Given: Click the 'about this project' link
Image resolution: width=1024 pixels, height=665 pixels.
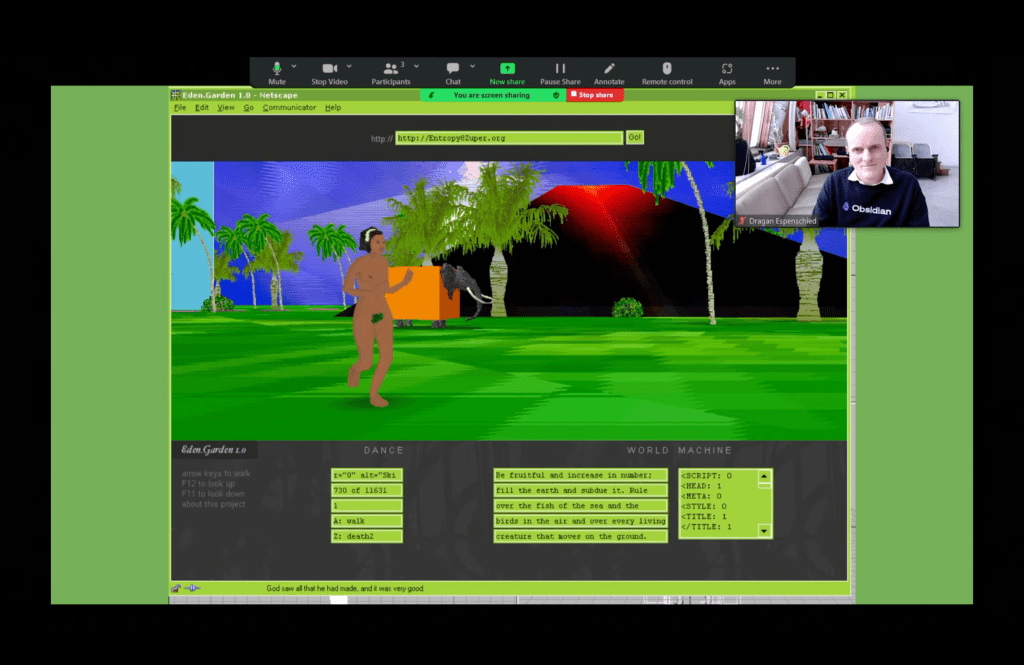Looking at the screenshot, I should point(213,504).
